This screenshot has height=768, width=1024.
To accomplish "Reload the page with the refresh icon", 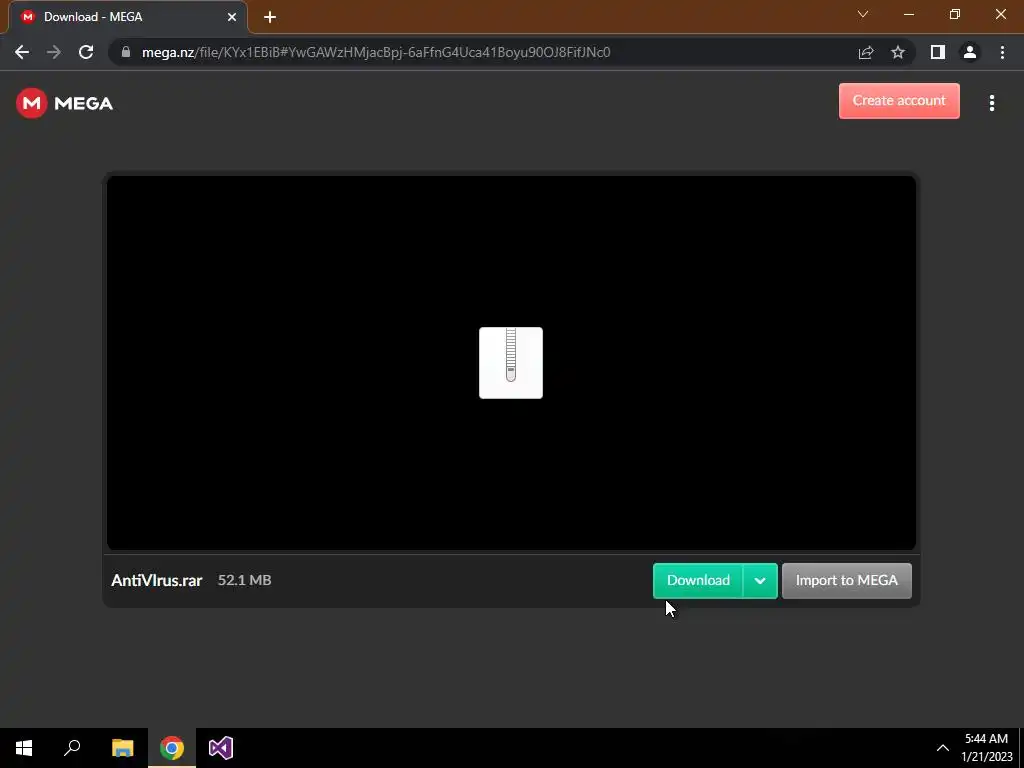I will tap(86, 52).
